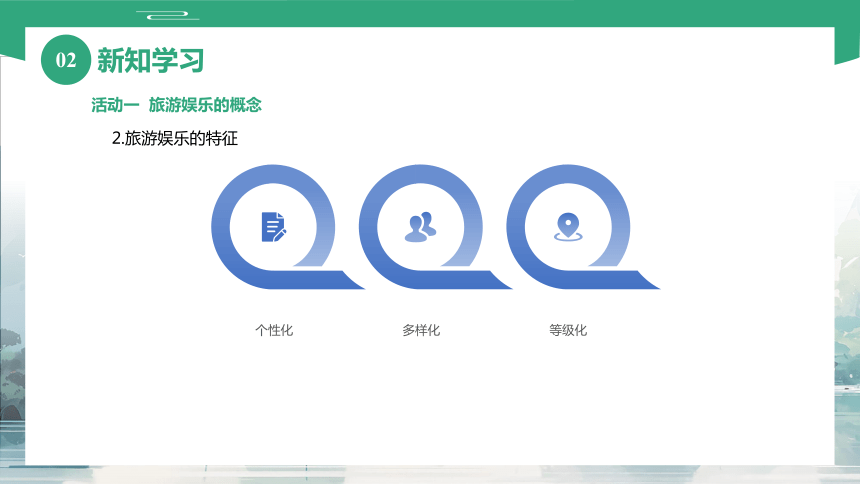Click the location pin icon above 等级化
This screenshot has width=860, height=484.
pos(568,227)
